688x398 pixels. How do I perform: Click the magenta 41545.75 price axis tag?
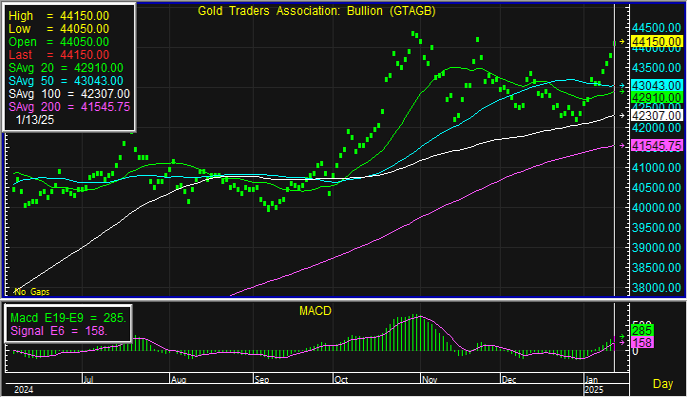tap(656, 146)
